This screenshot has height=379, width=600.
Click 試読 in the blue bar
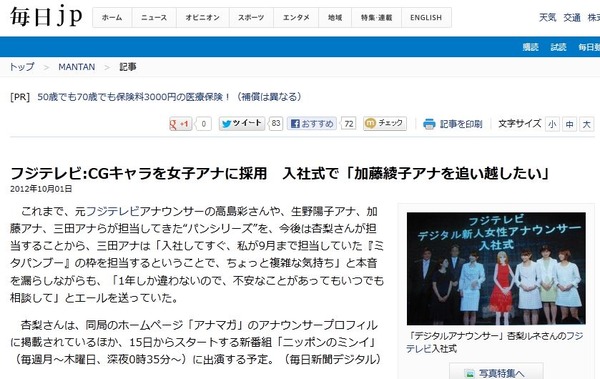tap(558, 47)
